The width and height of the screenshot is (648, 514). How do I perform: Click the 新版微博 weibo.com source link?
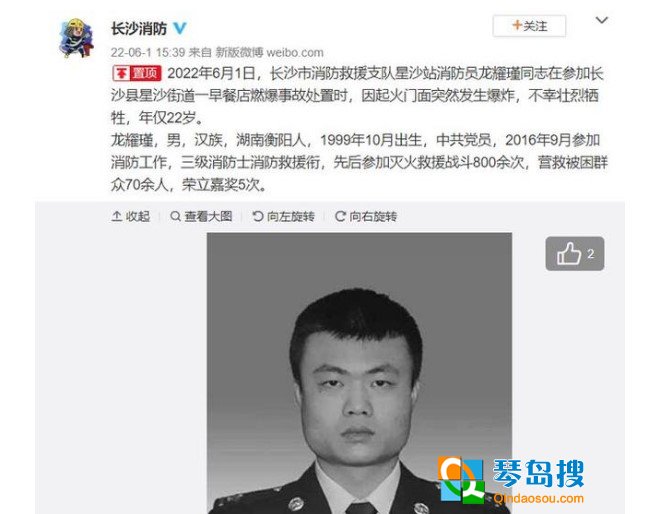point(269,52)
